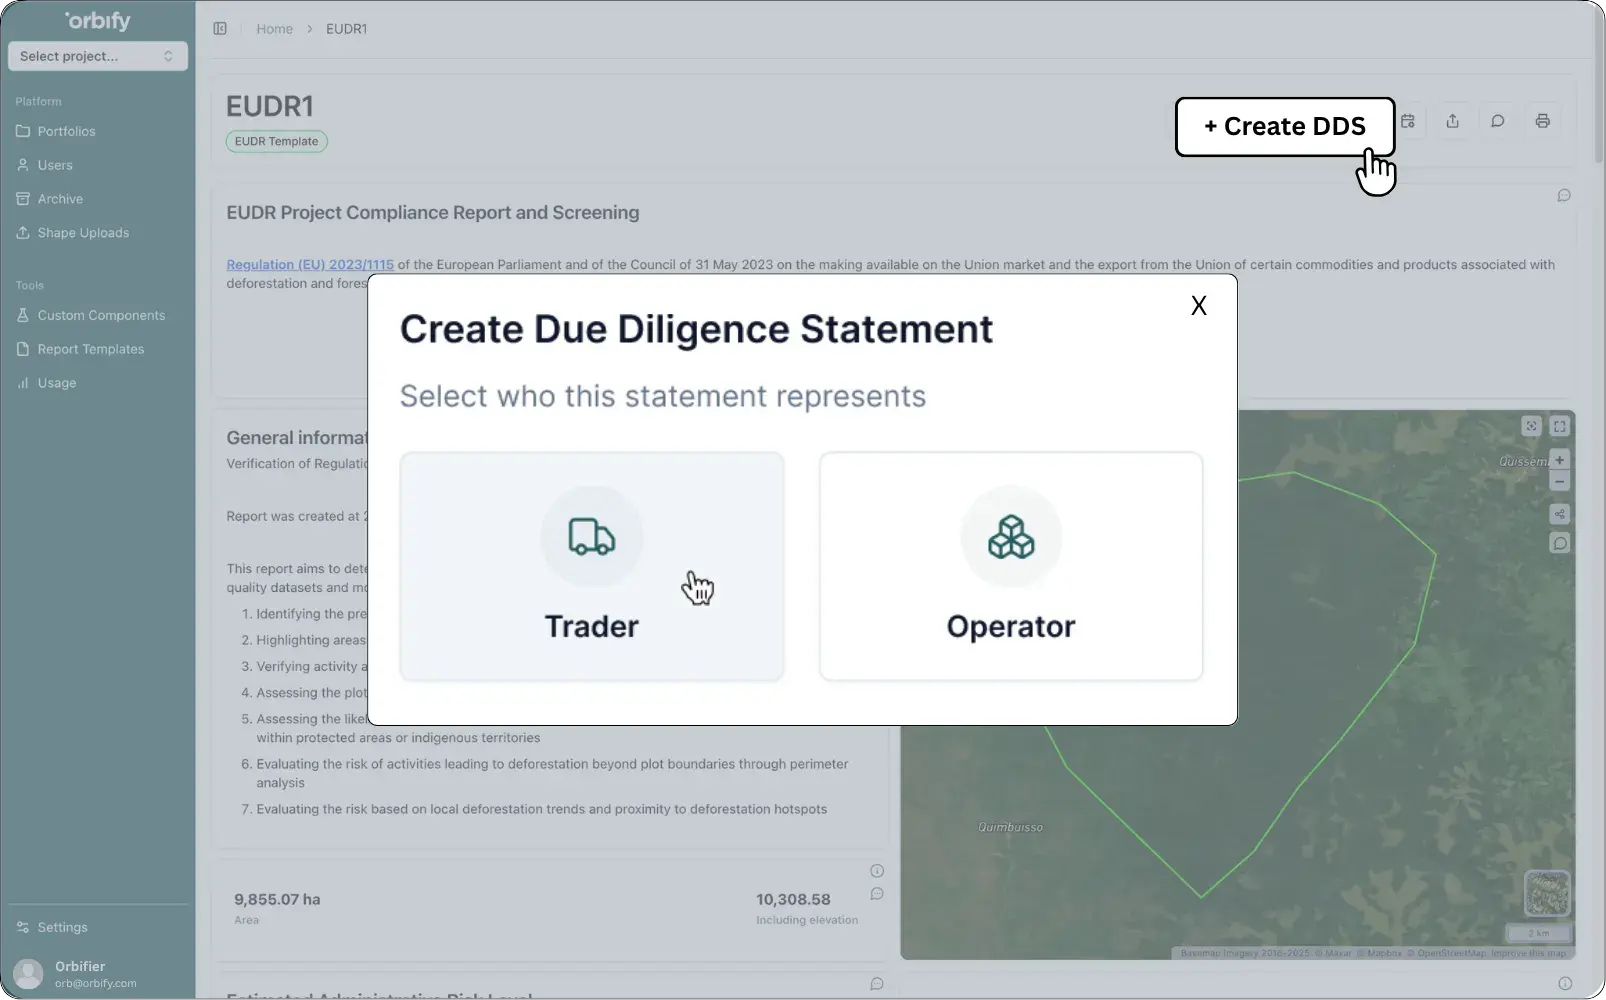Zoom in on the map with plus control
The height and width of the screenshot is (1000, 1606).
pyautogui.click(x=1559, y=461)
